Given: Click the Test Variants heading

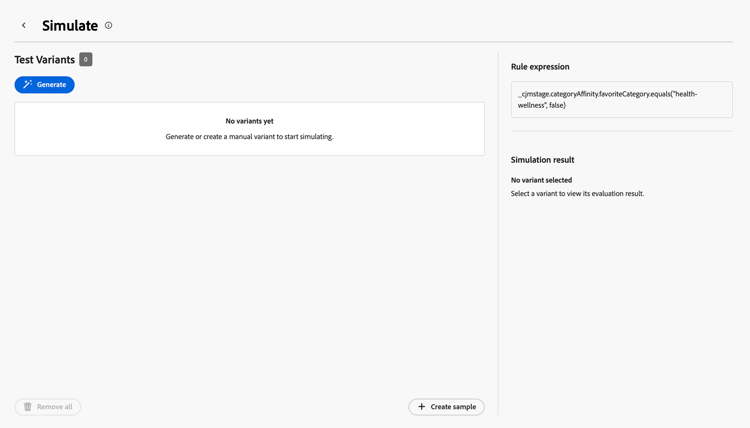Looking at the screenshot, I should [44, 59].
